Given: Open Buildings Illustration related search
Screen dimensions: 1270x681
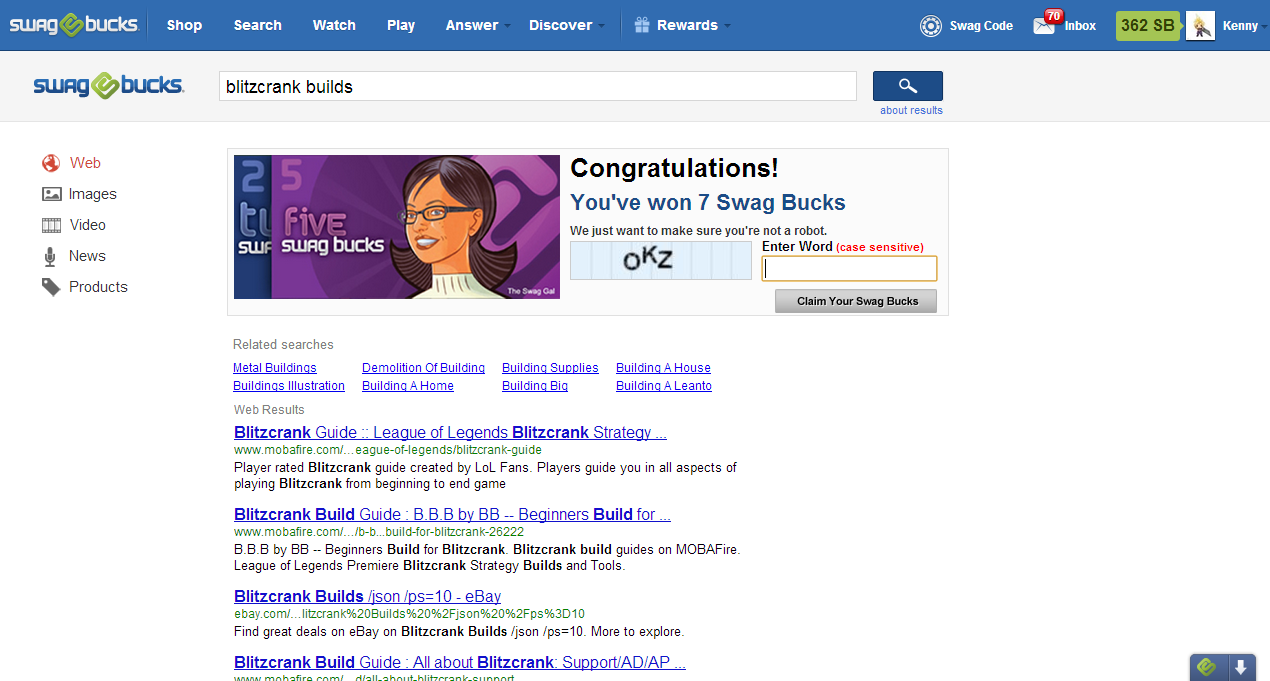Looking at the screenshot, I should (289, 386).
